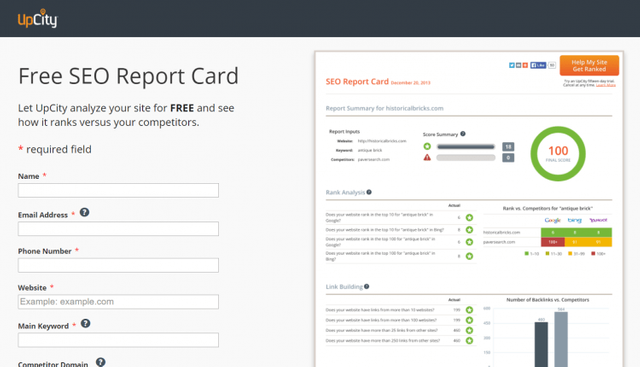
Task: Click paversearch.com row label in rank table
Action: 499,242
